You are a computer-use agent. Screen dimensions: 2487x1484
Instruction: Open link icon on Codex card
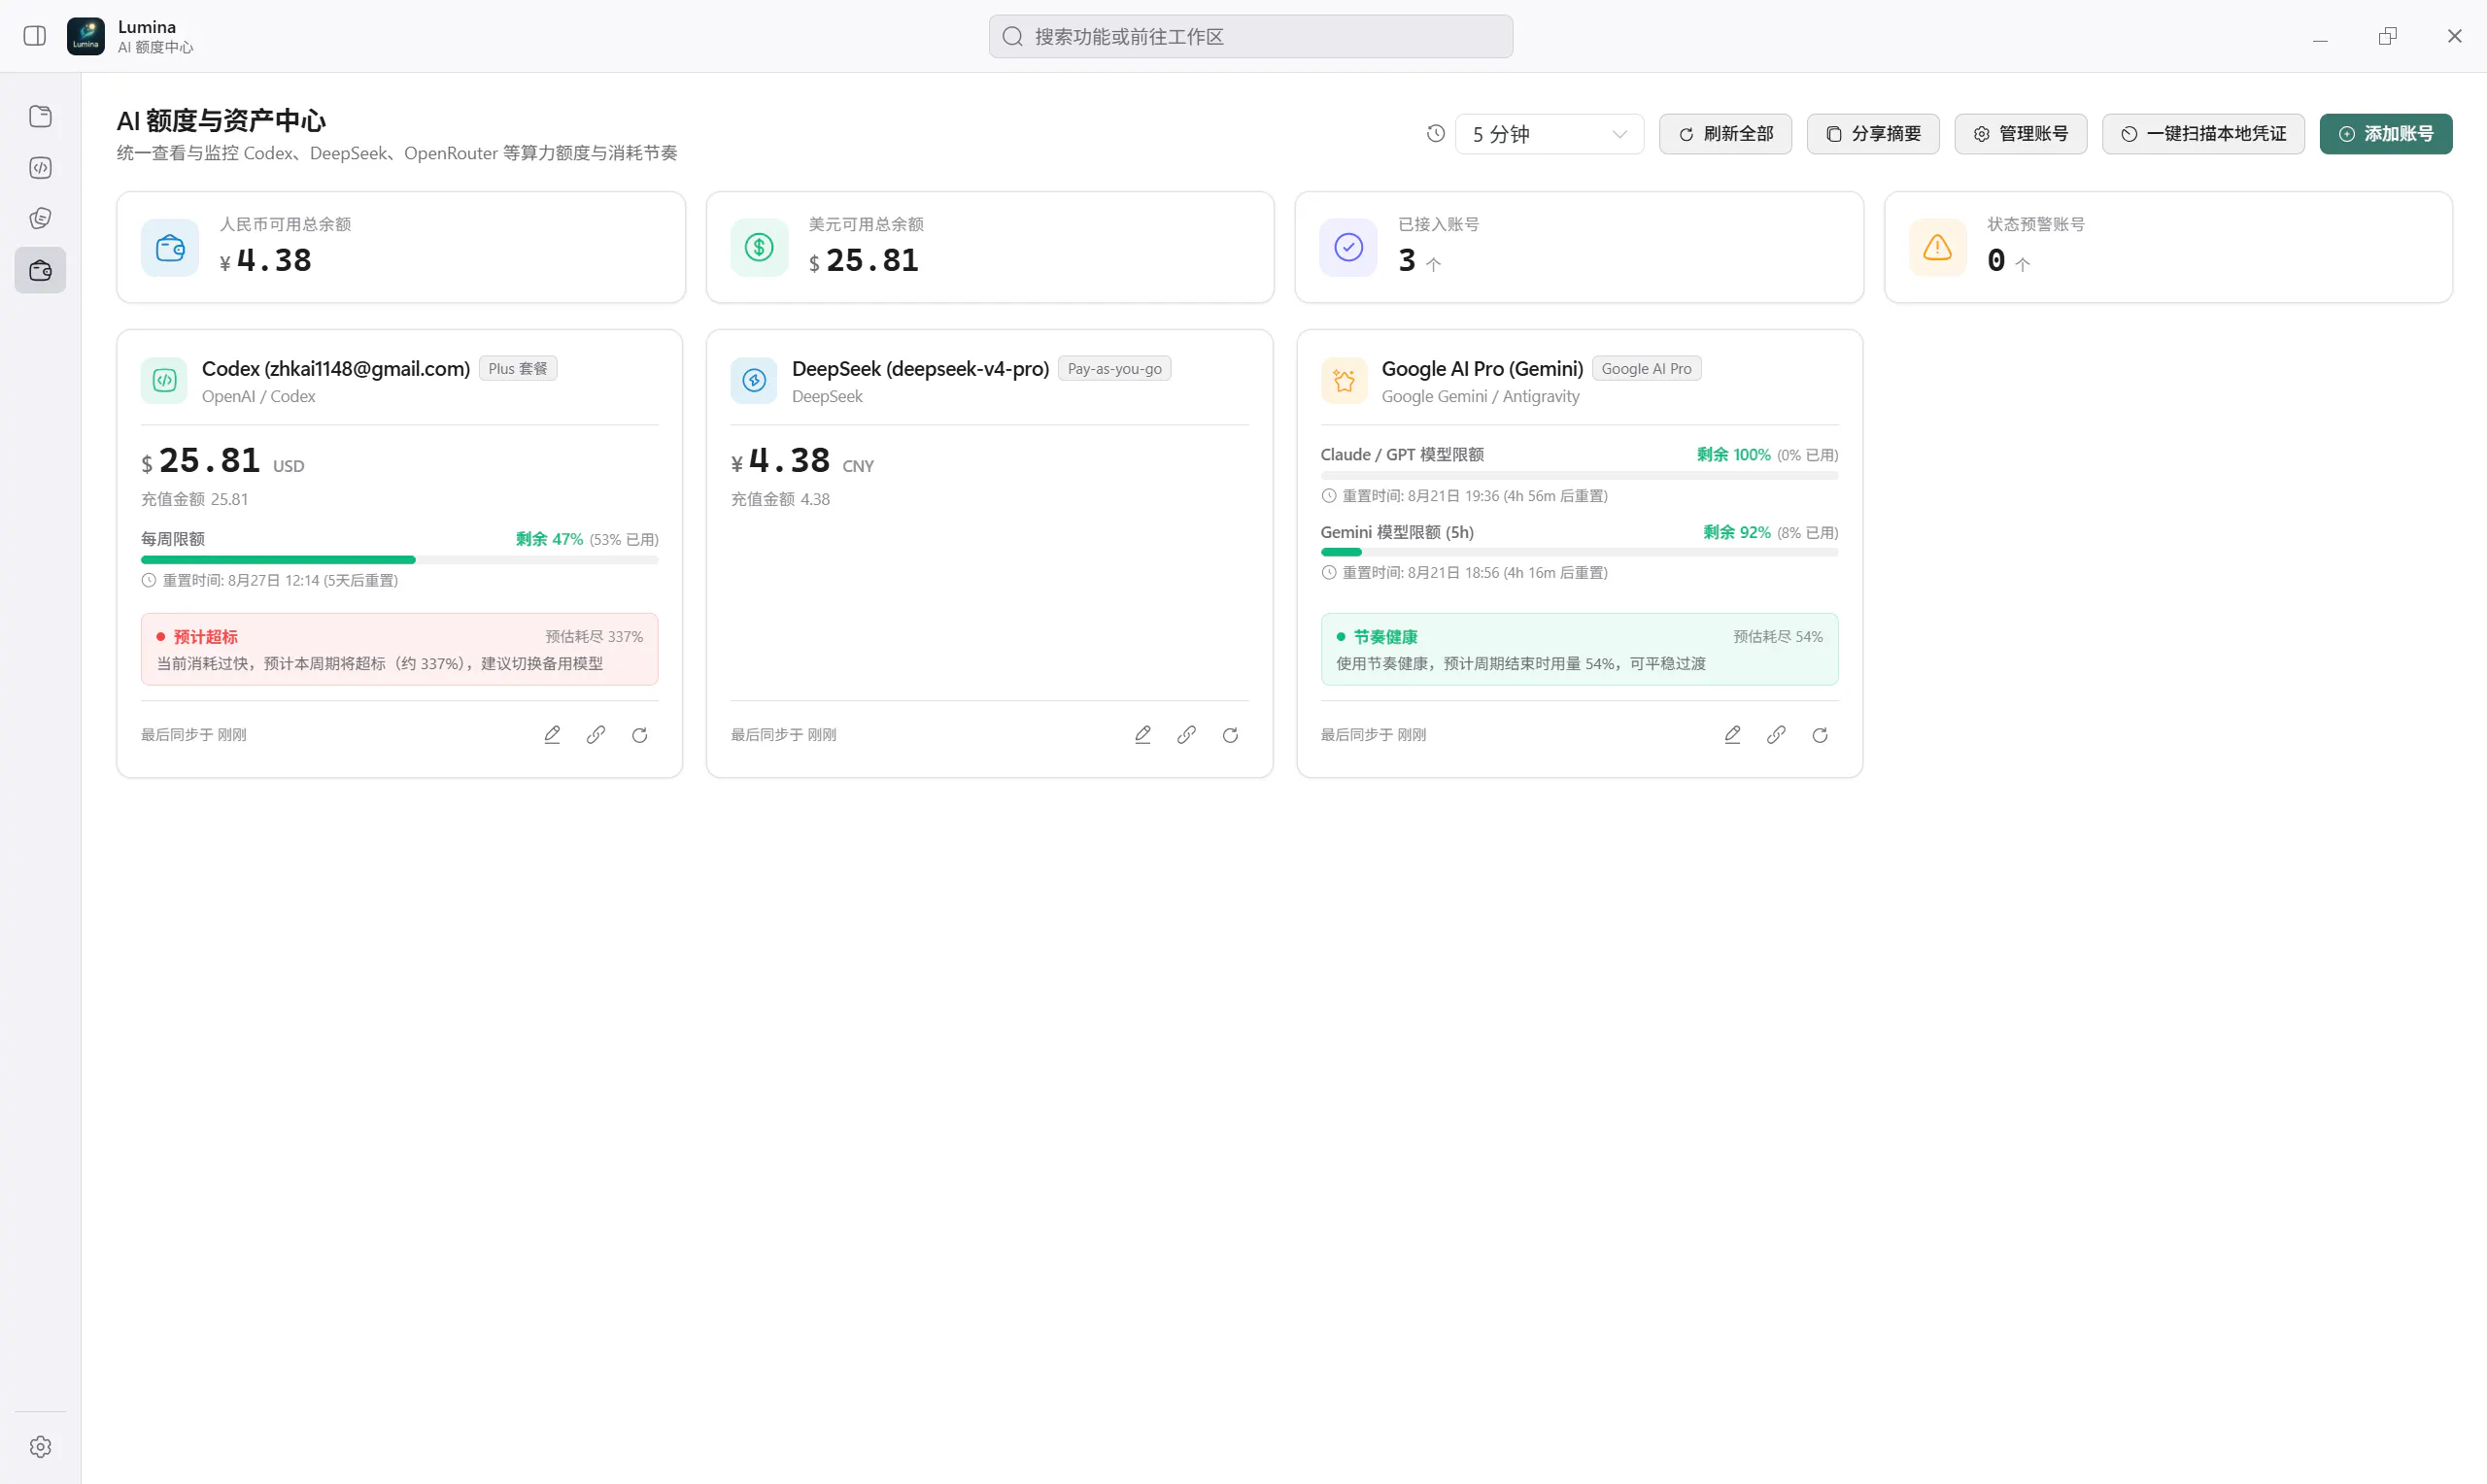tap(596, 735)
